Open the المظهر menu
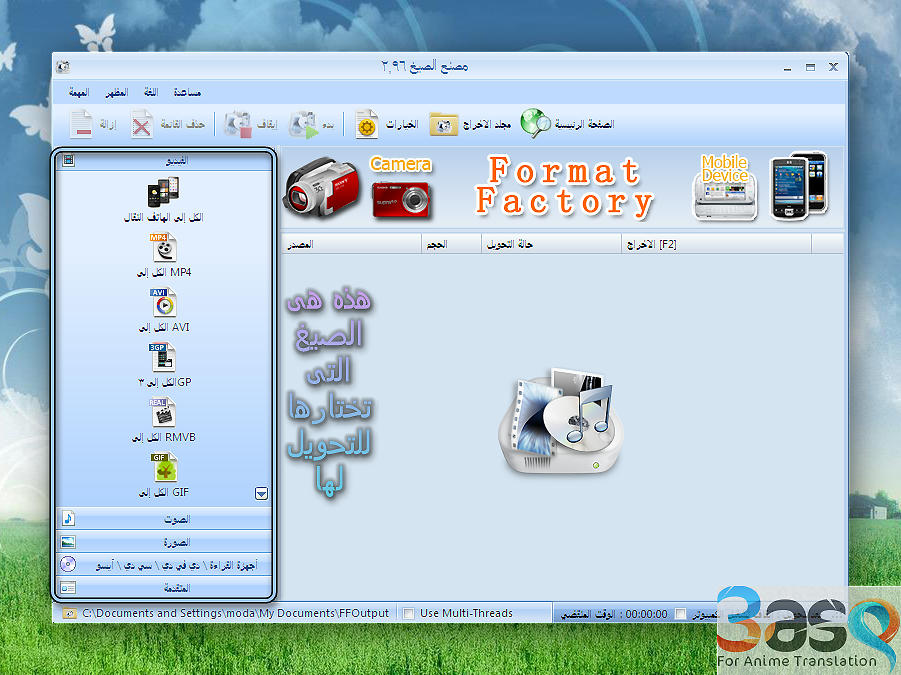 (x=117, y=92)
